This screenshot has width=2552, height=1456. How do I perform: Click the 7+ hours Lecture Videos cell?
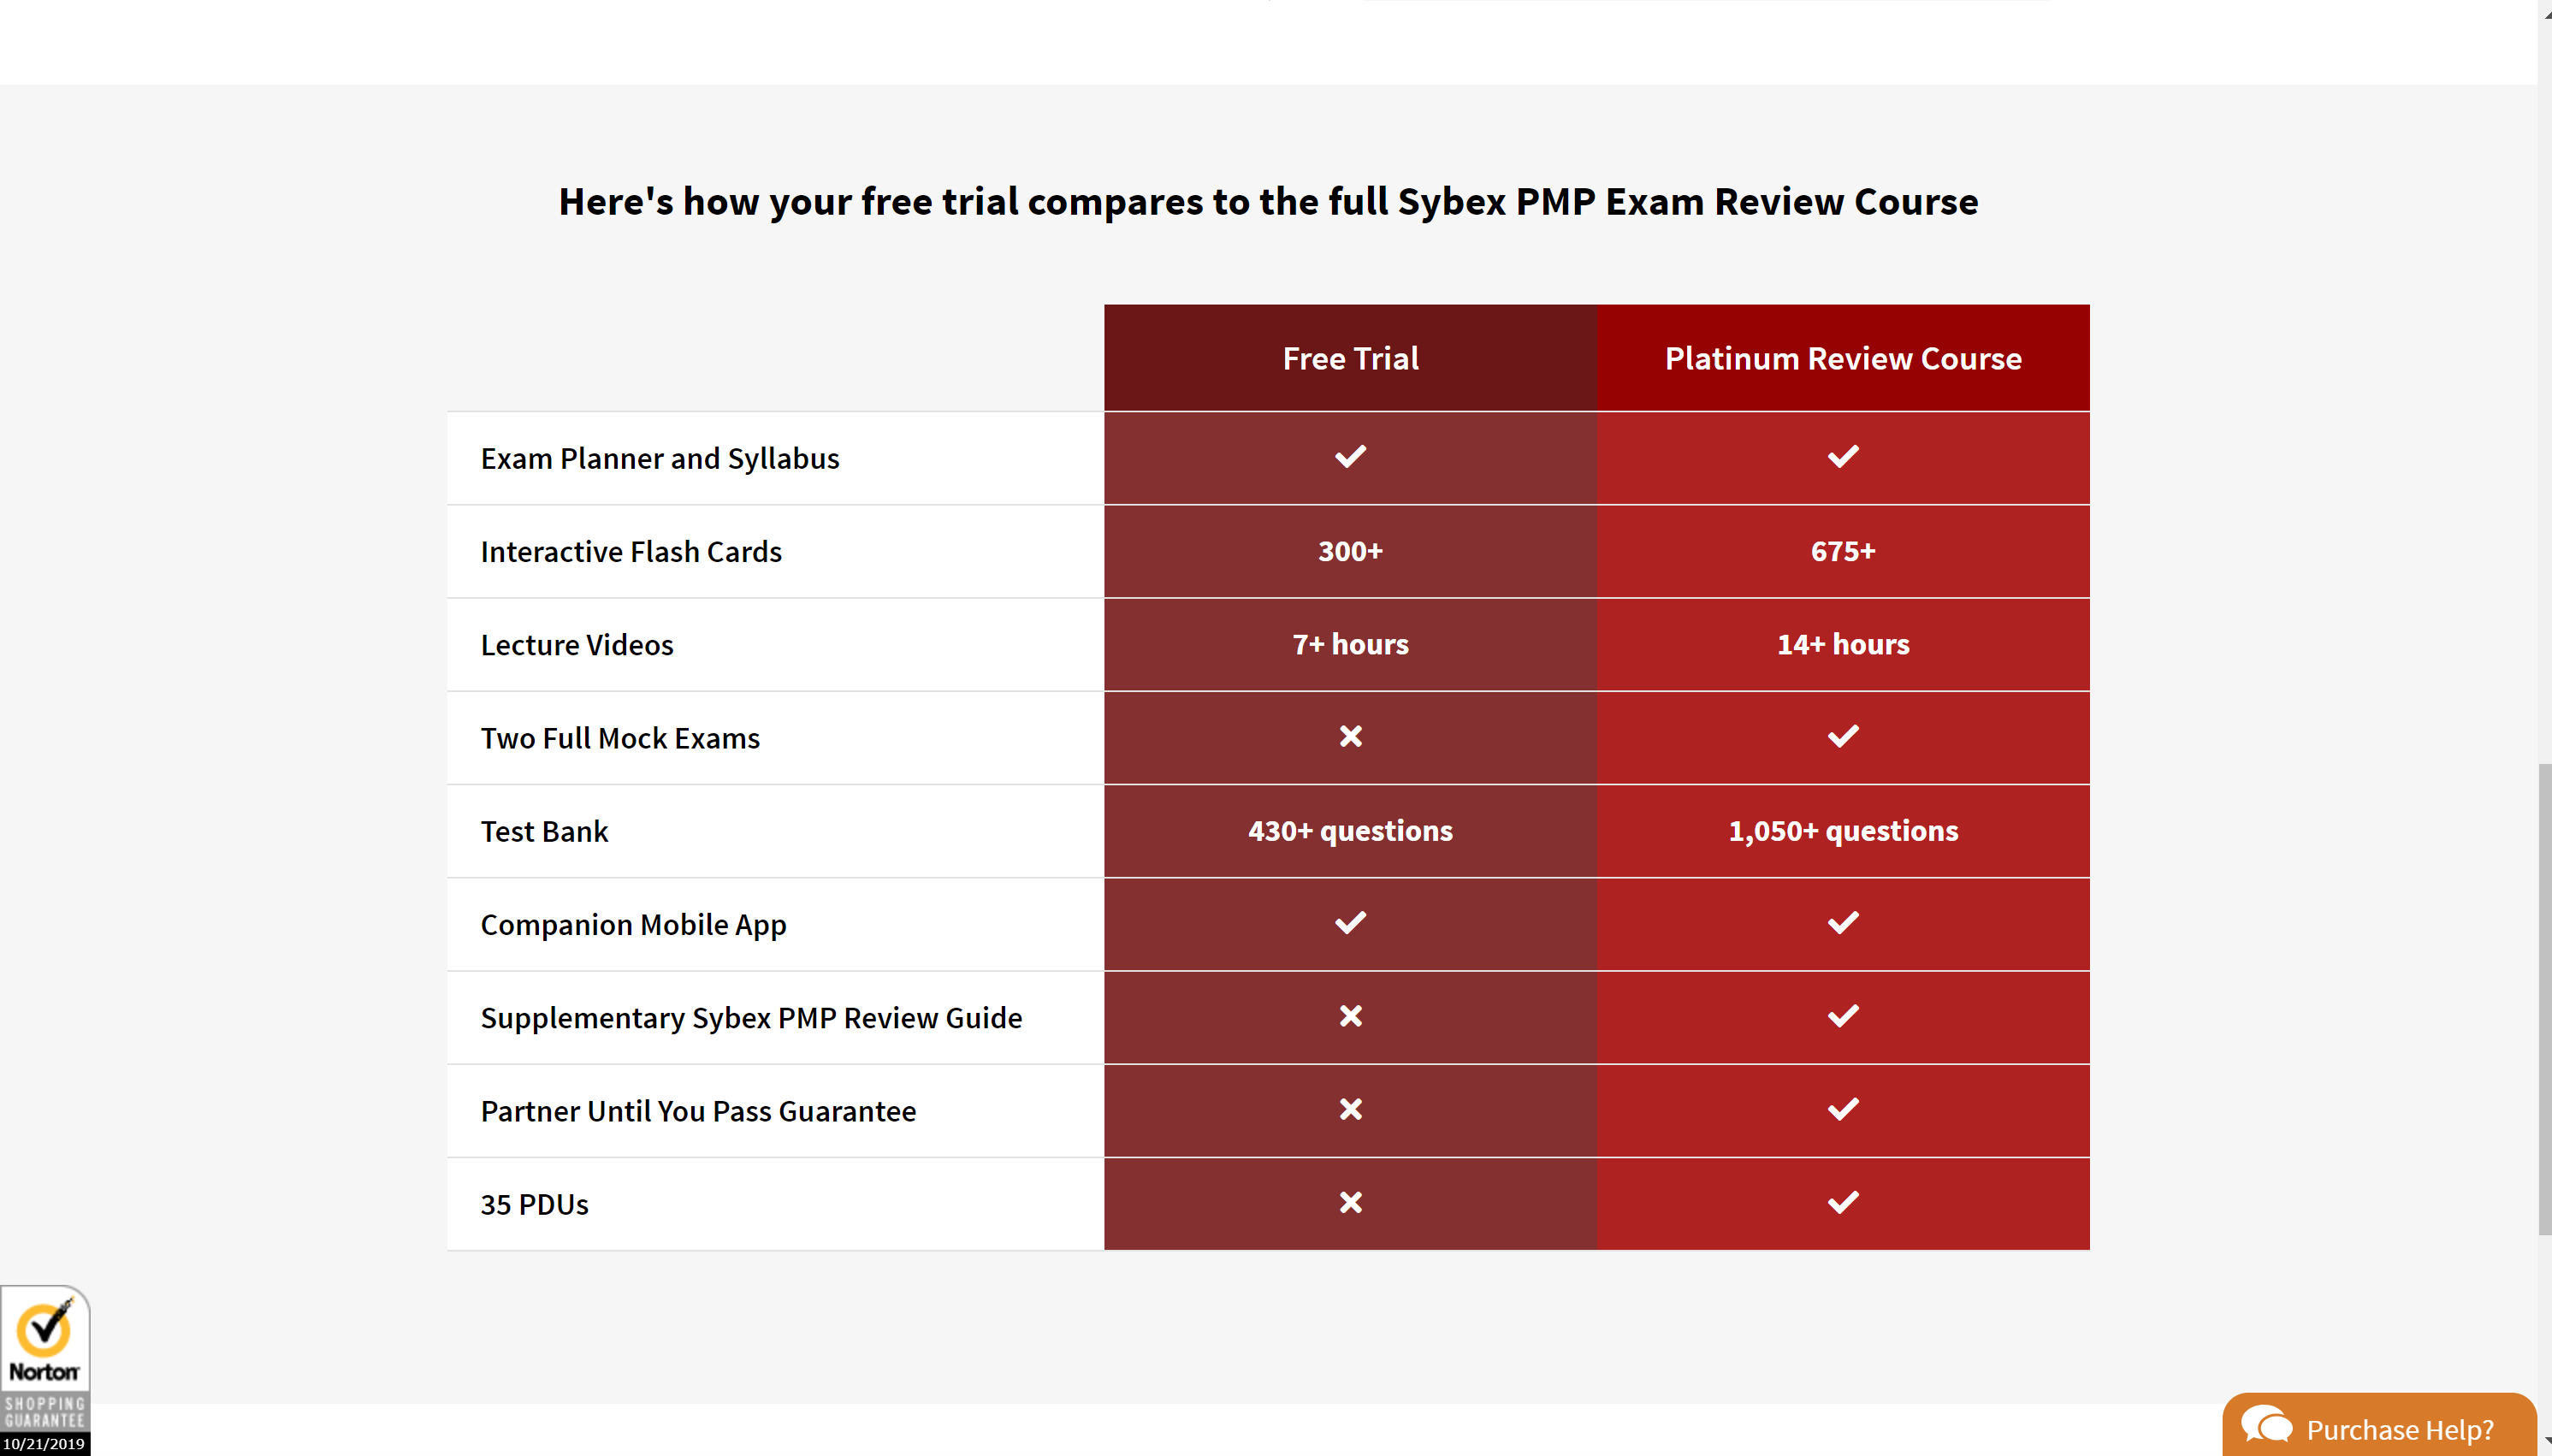[x=1350, y=645]
